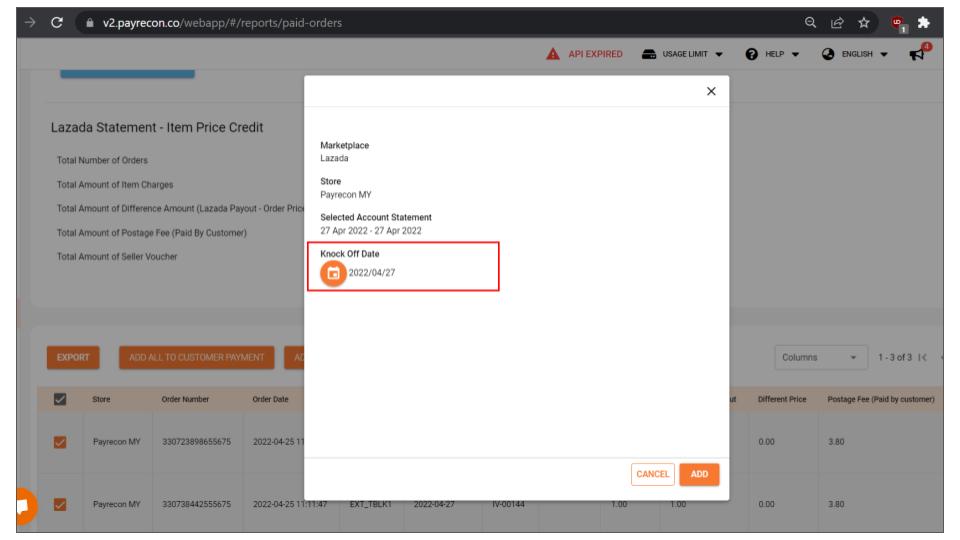Click the API EXPIRED link text
The width and height of the screenshot is (960, 540).
coord(595,54)
